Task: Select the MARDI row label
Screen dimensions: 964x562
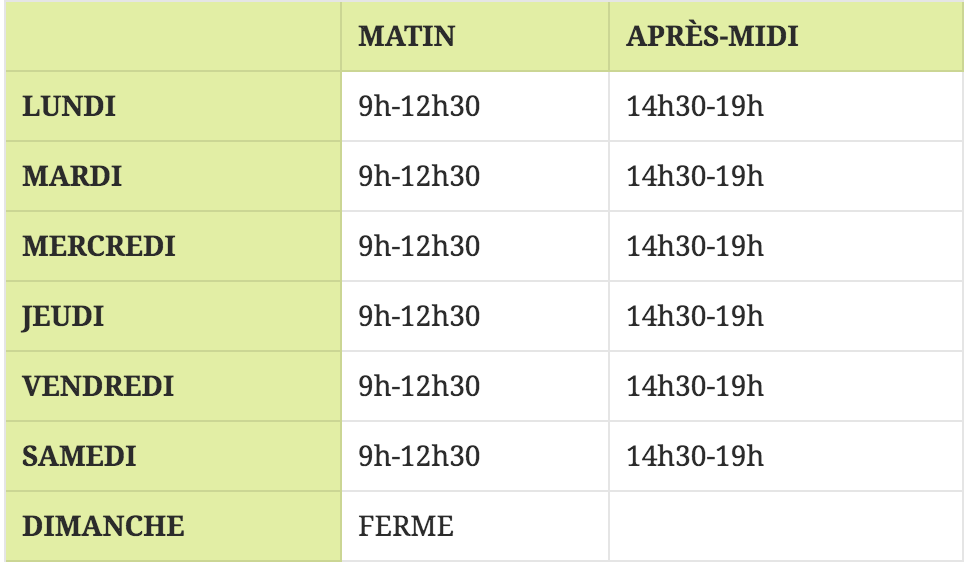Action: pyautogui.click(x=72, y=176)
